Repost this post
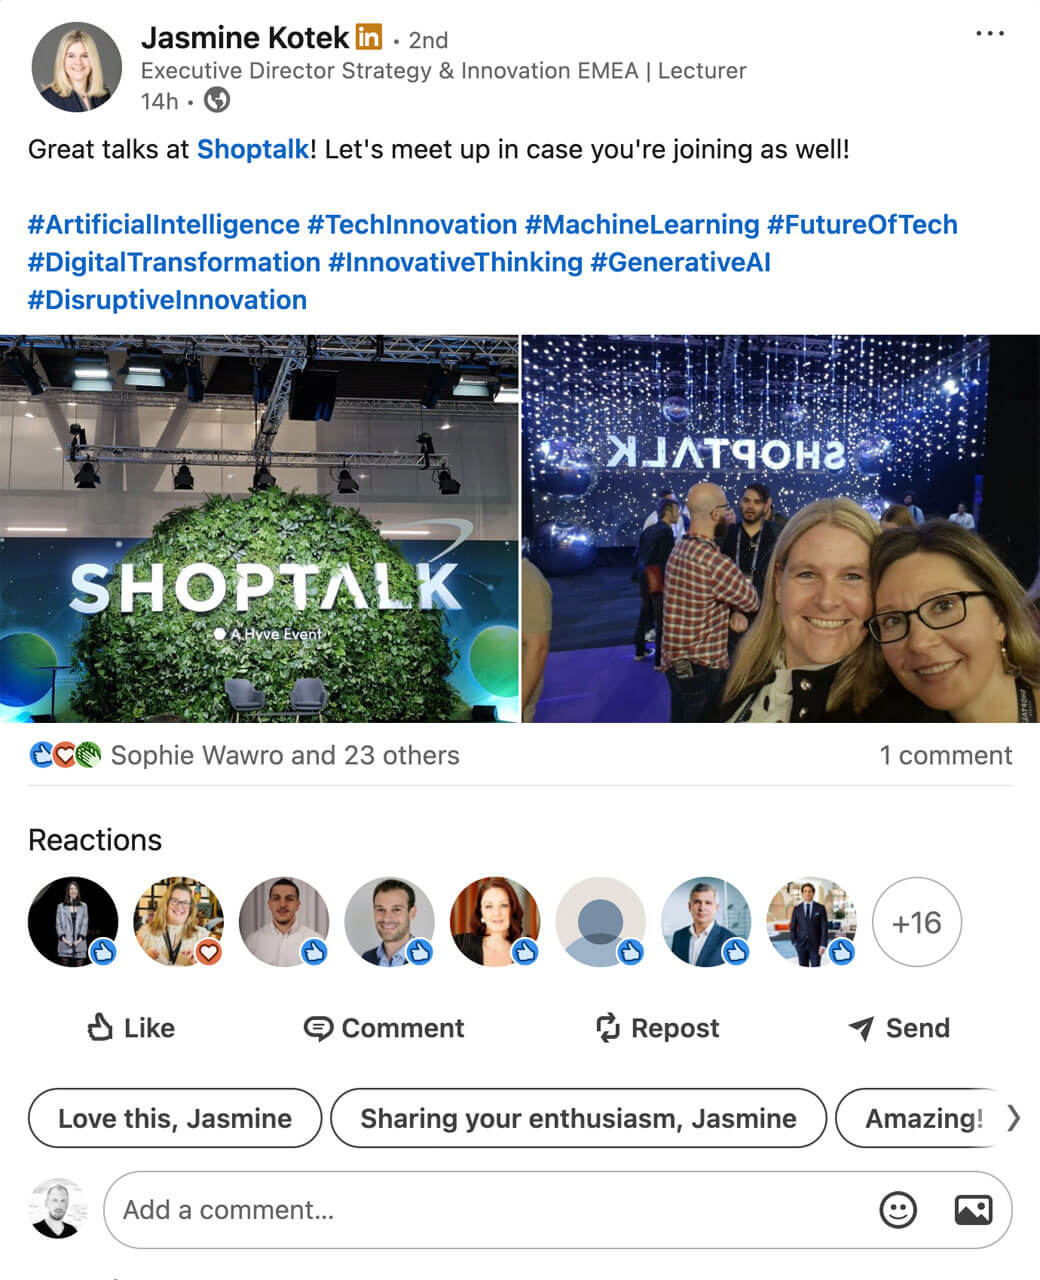 pos(657,1028)
